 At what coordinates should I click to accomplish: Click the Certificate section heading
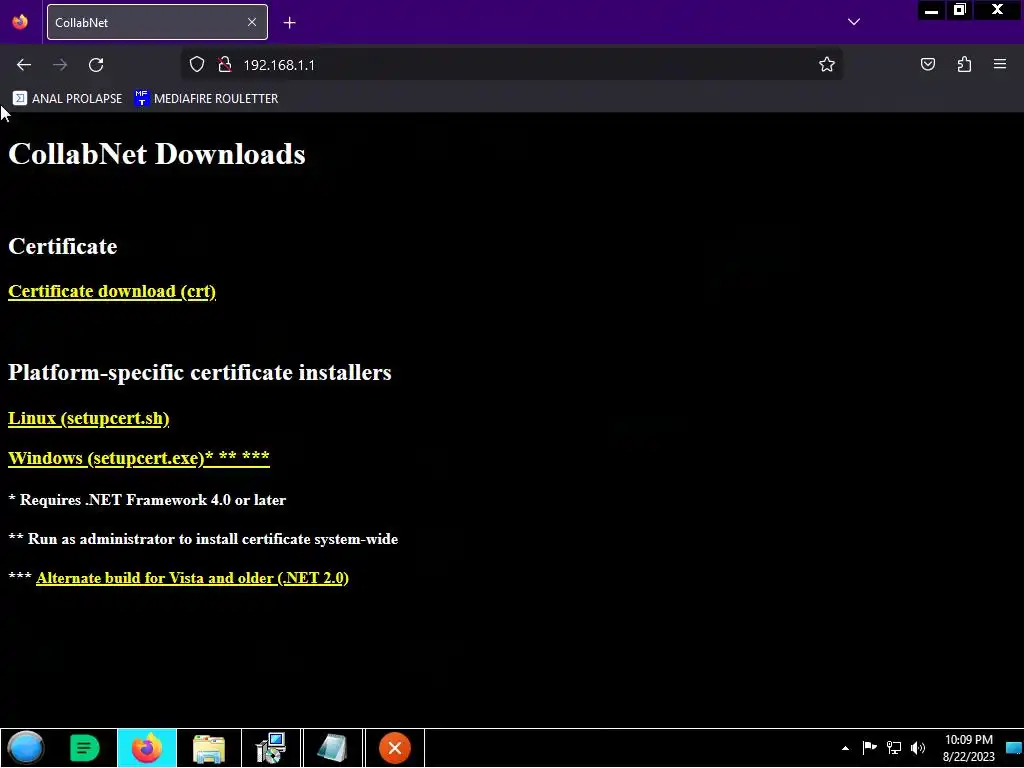coord(63,246)
